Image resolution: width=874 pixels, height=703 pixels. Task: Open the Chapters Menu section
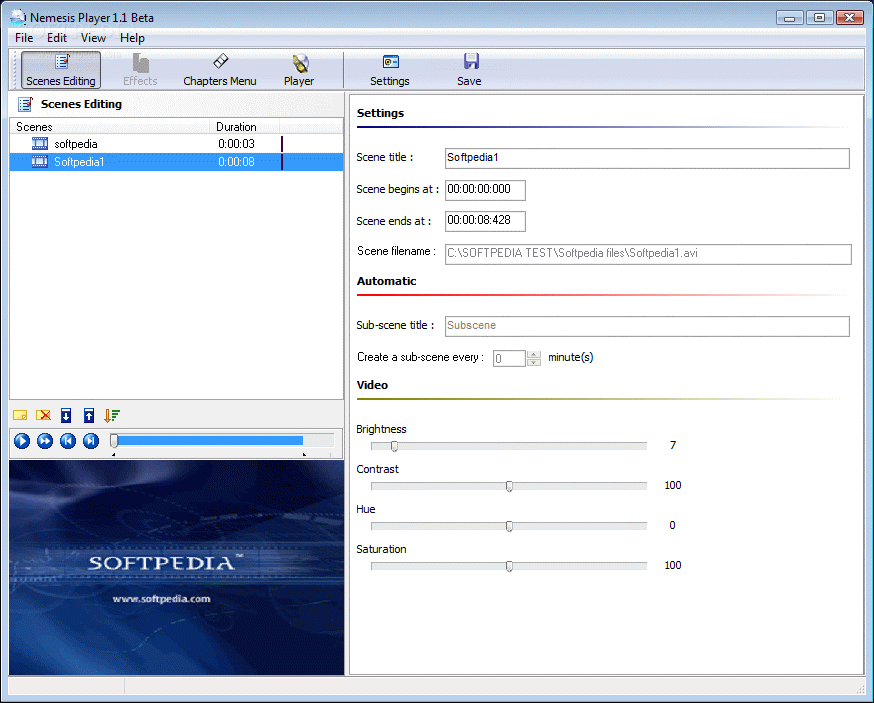pos(220,70)
